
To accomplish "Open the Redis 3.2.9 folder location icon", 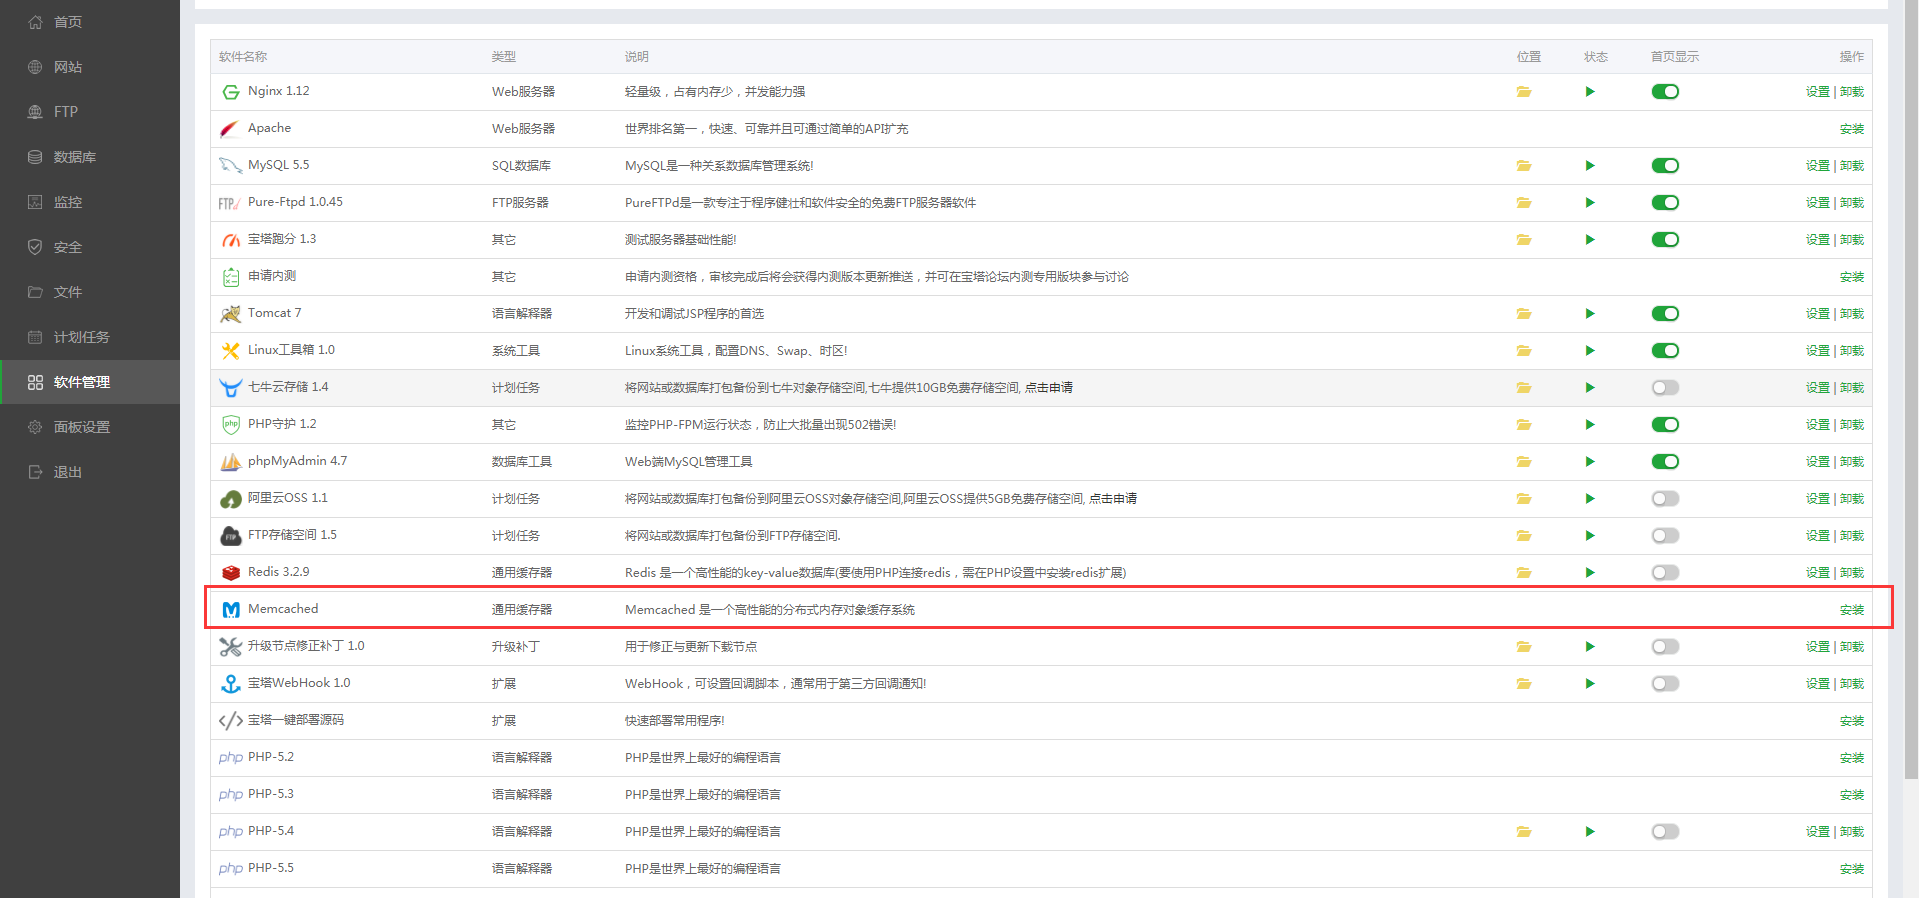I will tap(1523, 573).
